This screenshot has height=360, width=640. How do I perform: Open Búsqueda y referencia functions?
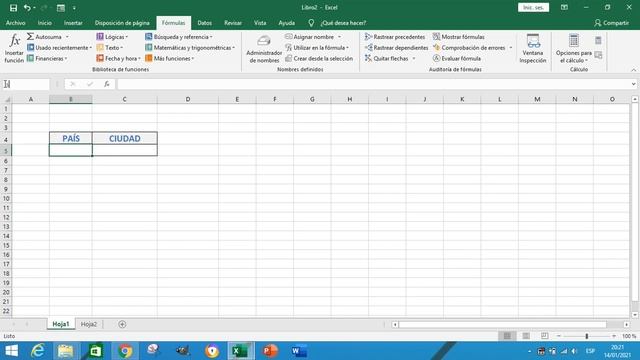pos(179,37)
